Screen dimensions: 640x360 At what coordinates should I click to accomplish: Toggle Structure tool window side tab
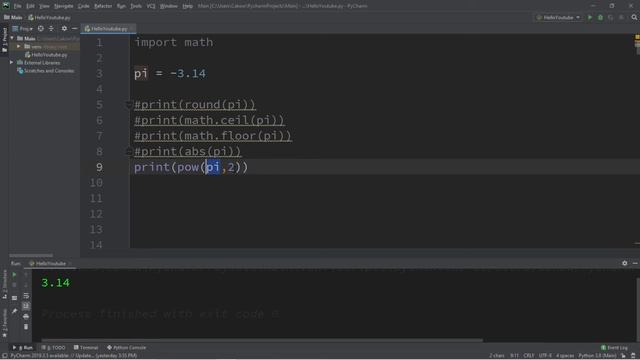pyautogui.click(x=4, y=284)
